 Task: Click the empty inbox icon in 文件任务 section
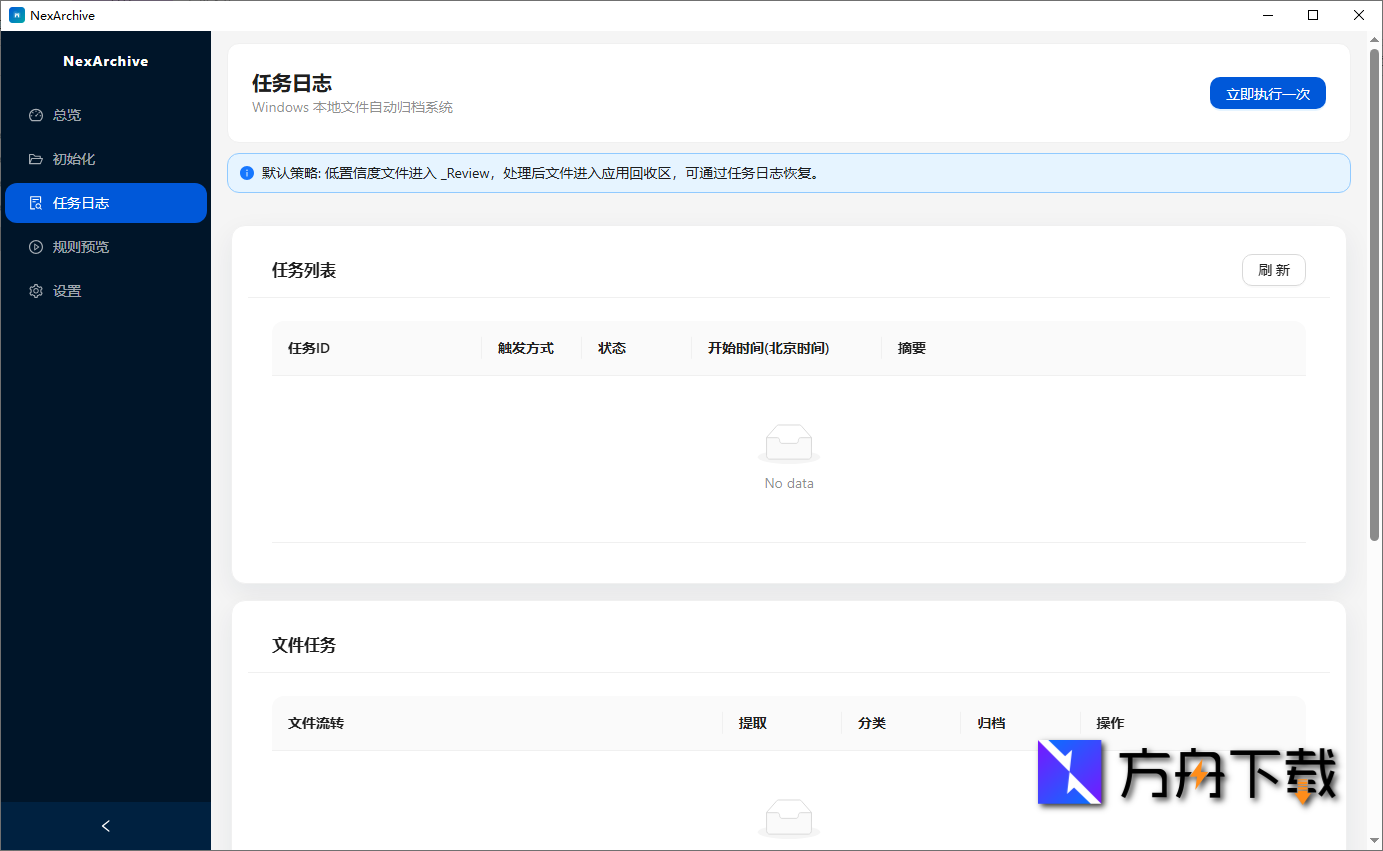click(789, 818)
